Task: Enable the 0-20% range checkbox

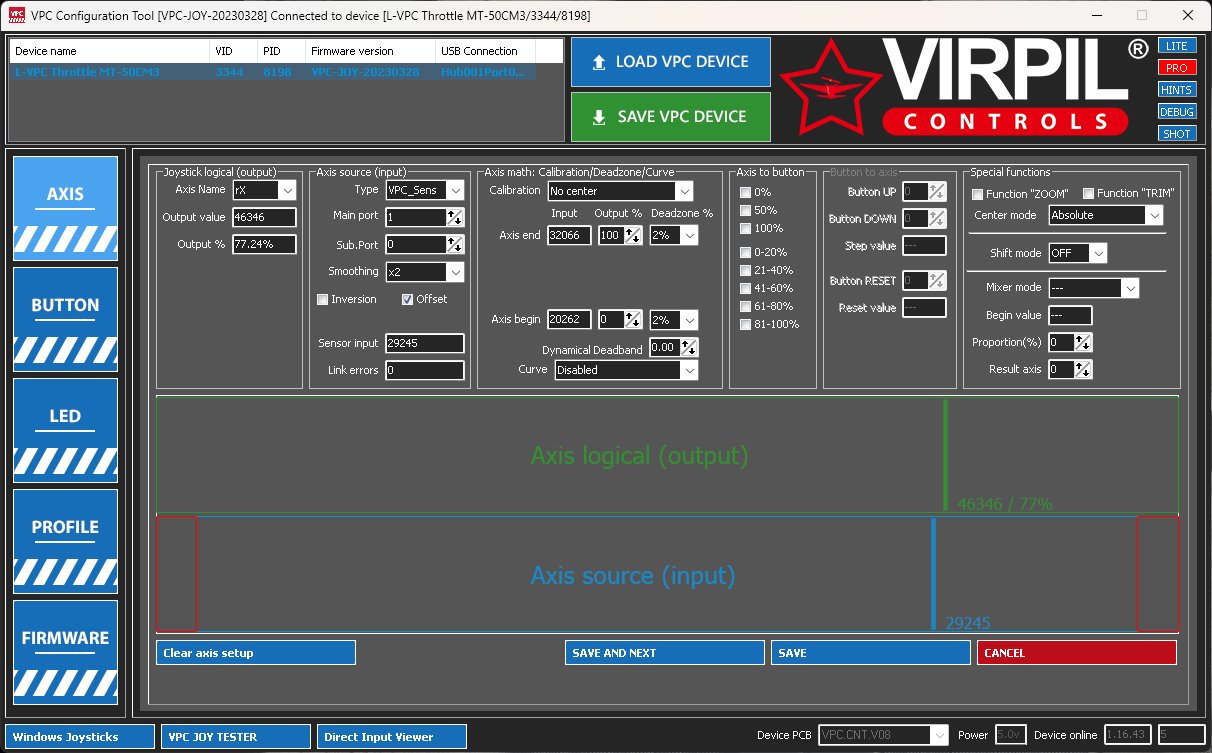Action: tap(744, 252)
